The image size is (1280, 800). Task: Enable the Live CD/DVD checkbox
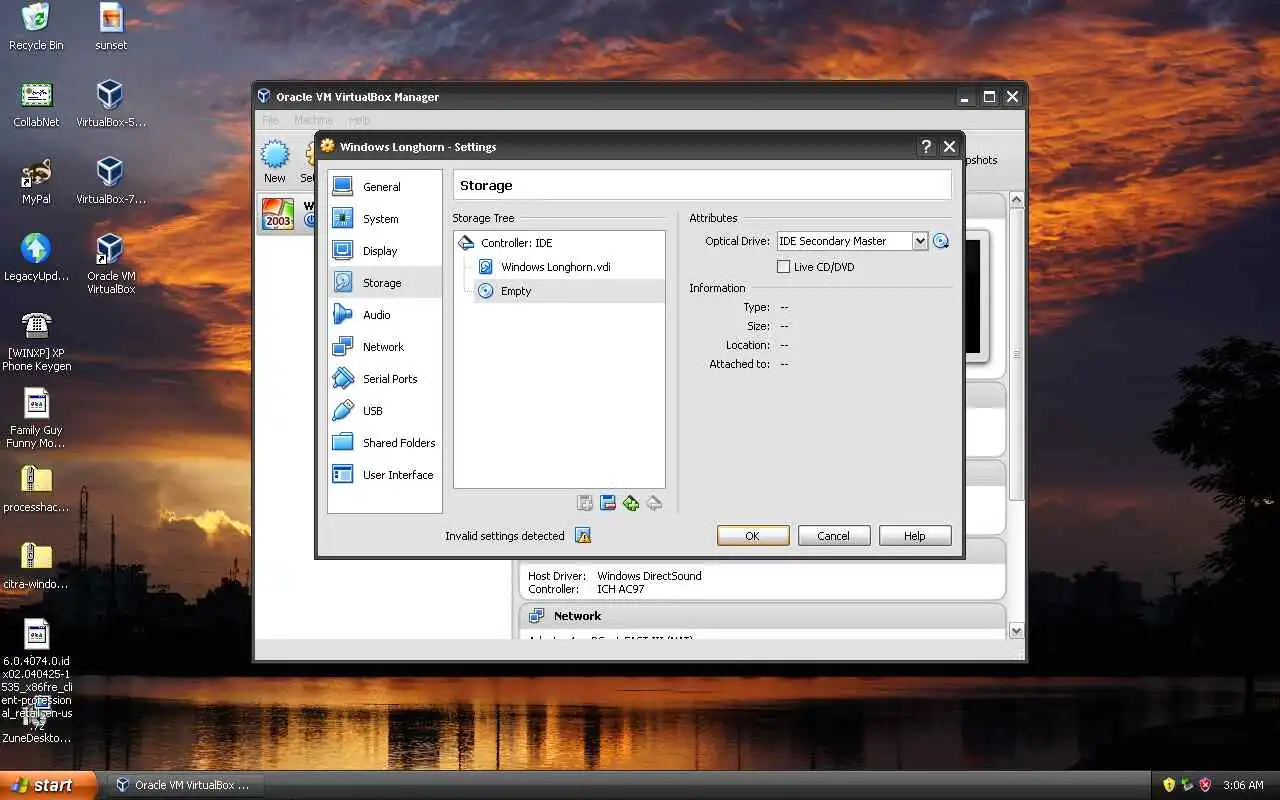pyautogui.click(x=784, y=267)
